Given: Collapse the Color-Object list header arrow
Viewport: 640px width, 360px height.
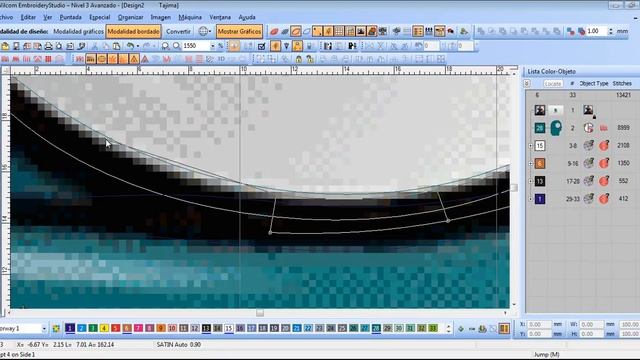Looking at the screenshot, I should [x=527, y=83].
